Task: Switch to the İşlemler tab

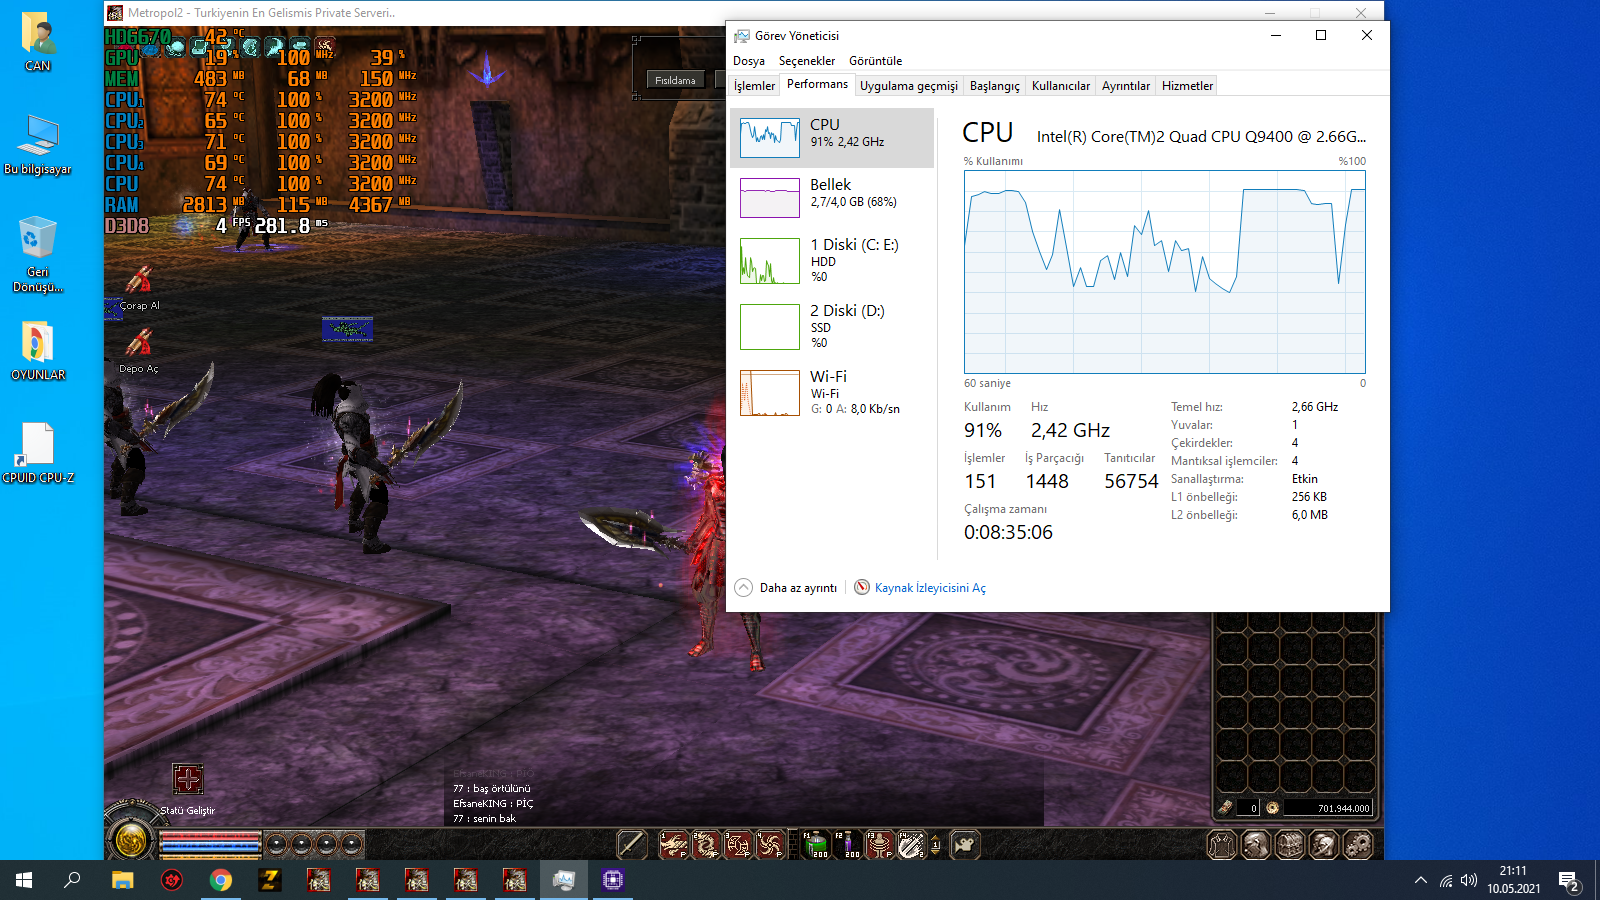Action: pyautogui.click(x=754, y=86)
